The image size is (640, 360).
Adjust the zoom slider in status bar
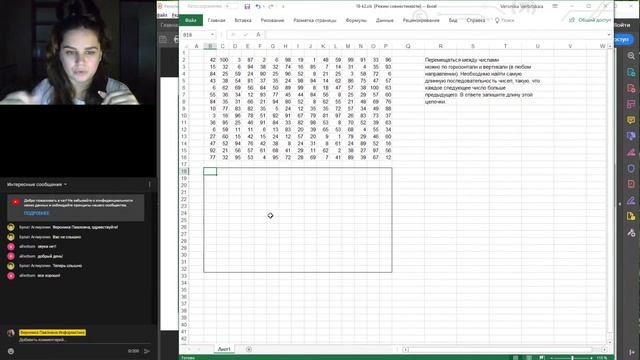[x=571, y=358]
